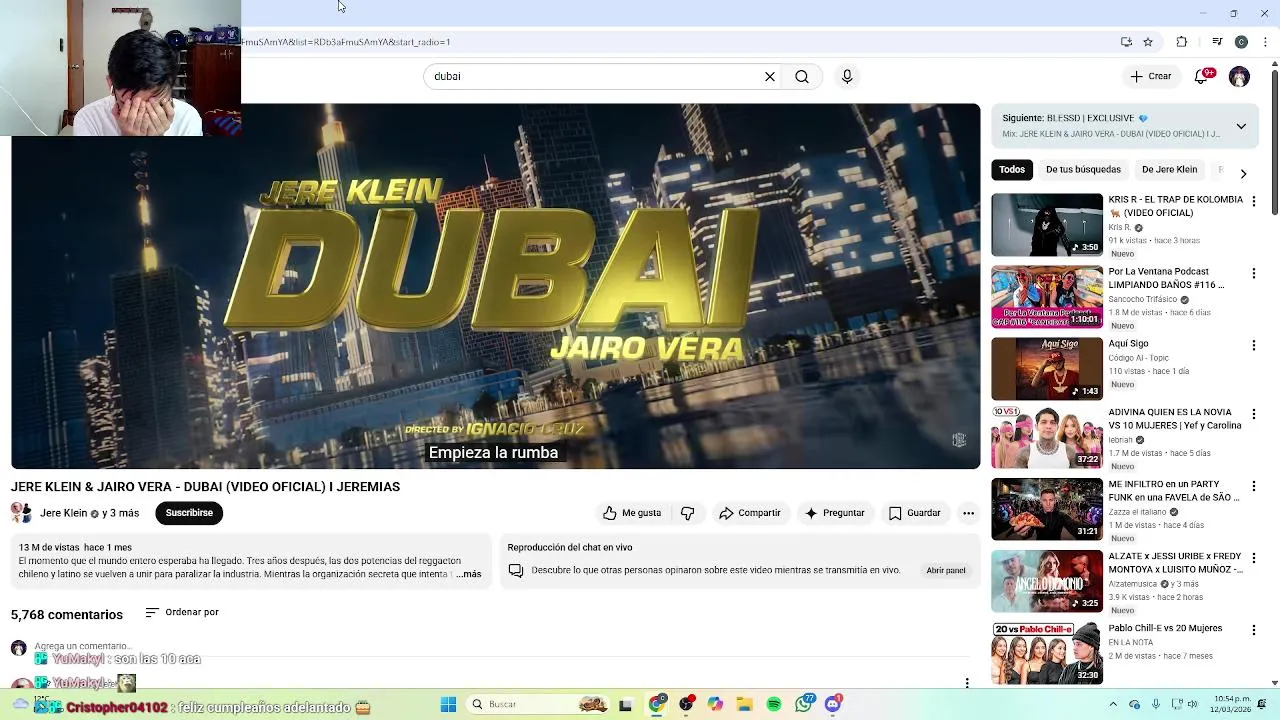This screenshot has height=720, width=1280.
Task: Dislike the video with thumbs down
Action: [x=688, y=513]
